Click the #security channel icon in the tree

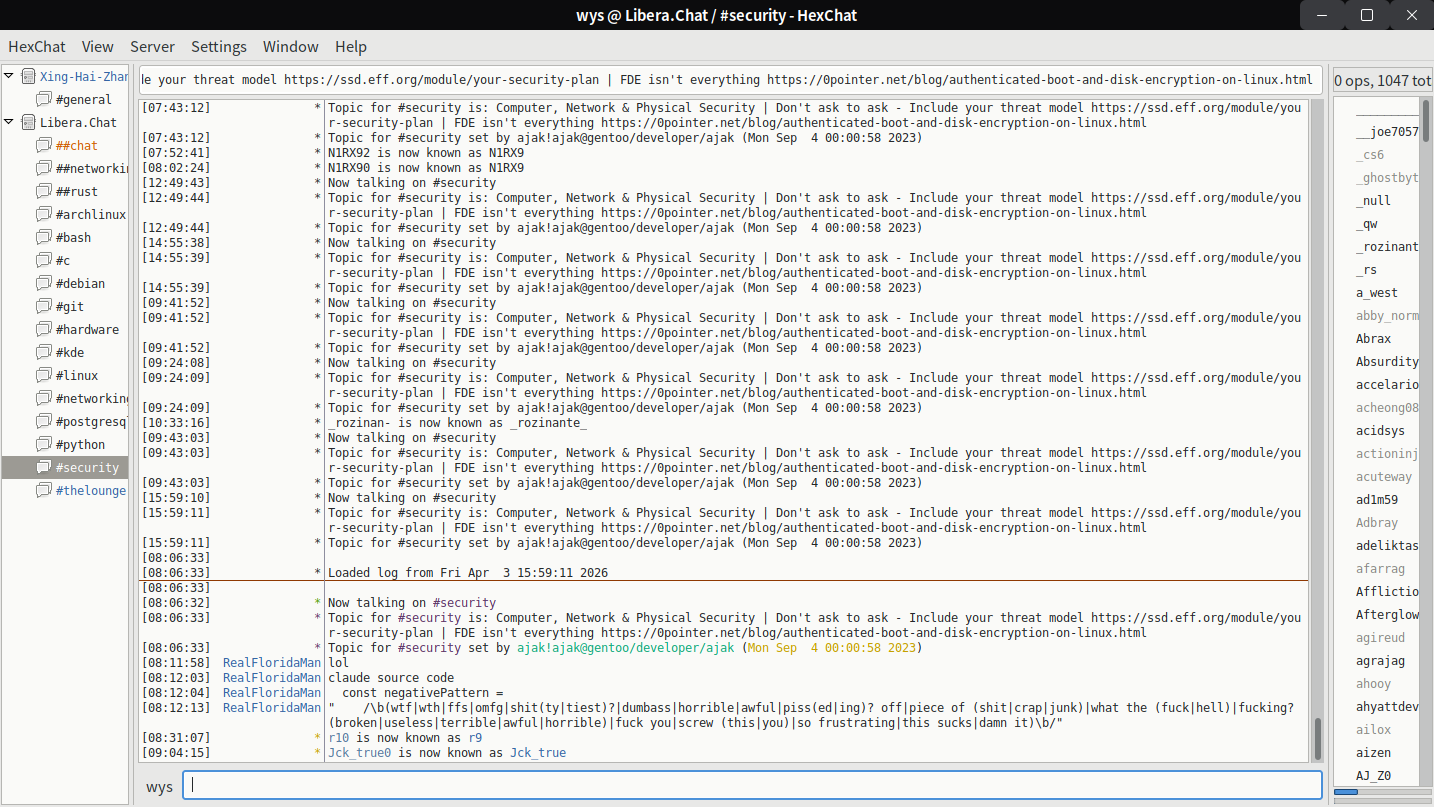coord(44,467)
